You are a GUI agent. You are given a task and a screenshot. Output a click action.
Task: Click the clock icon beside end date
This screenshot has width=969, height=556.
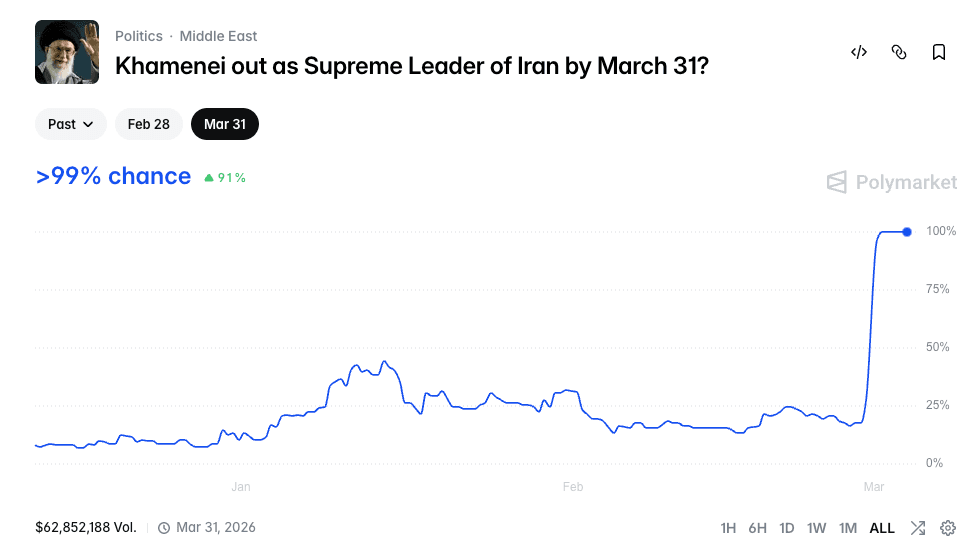[x=164, y=528]
